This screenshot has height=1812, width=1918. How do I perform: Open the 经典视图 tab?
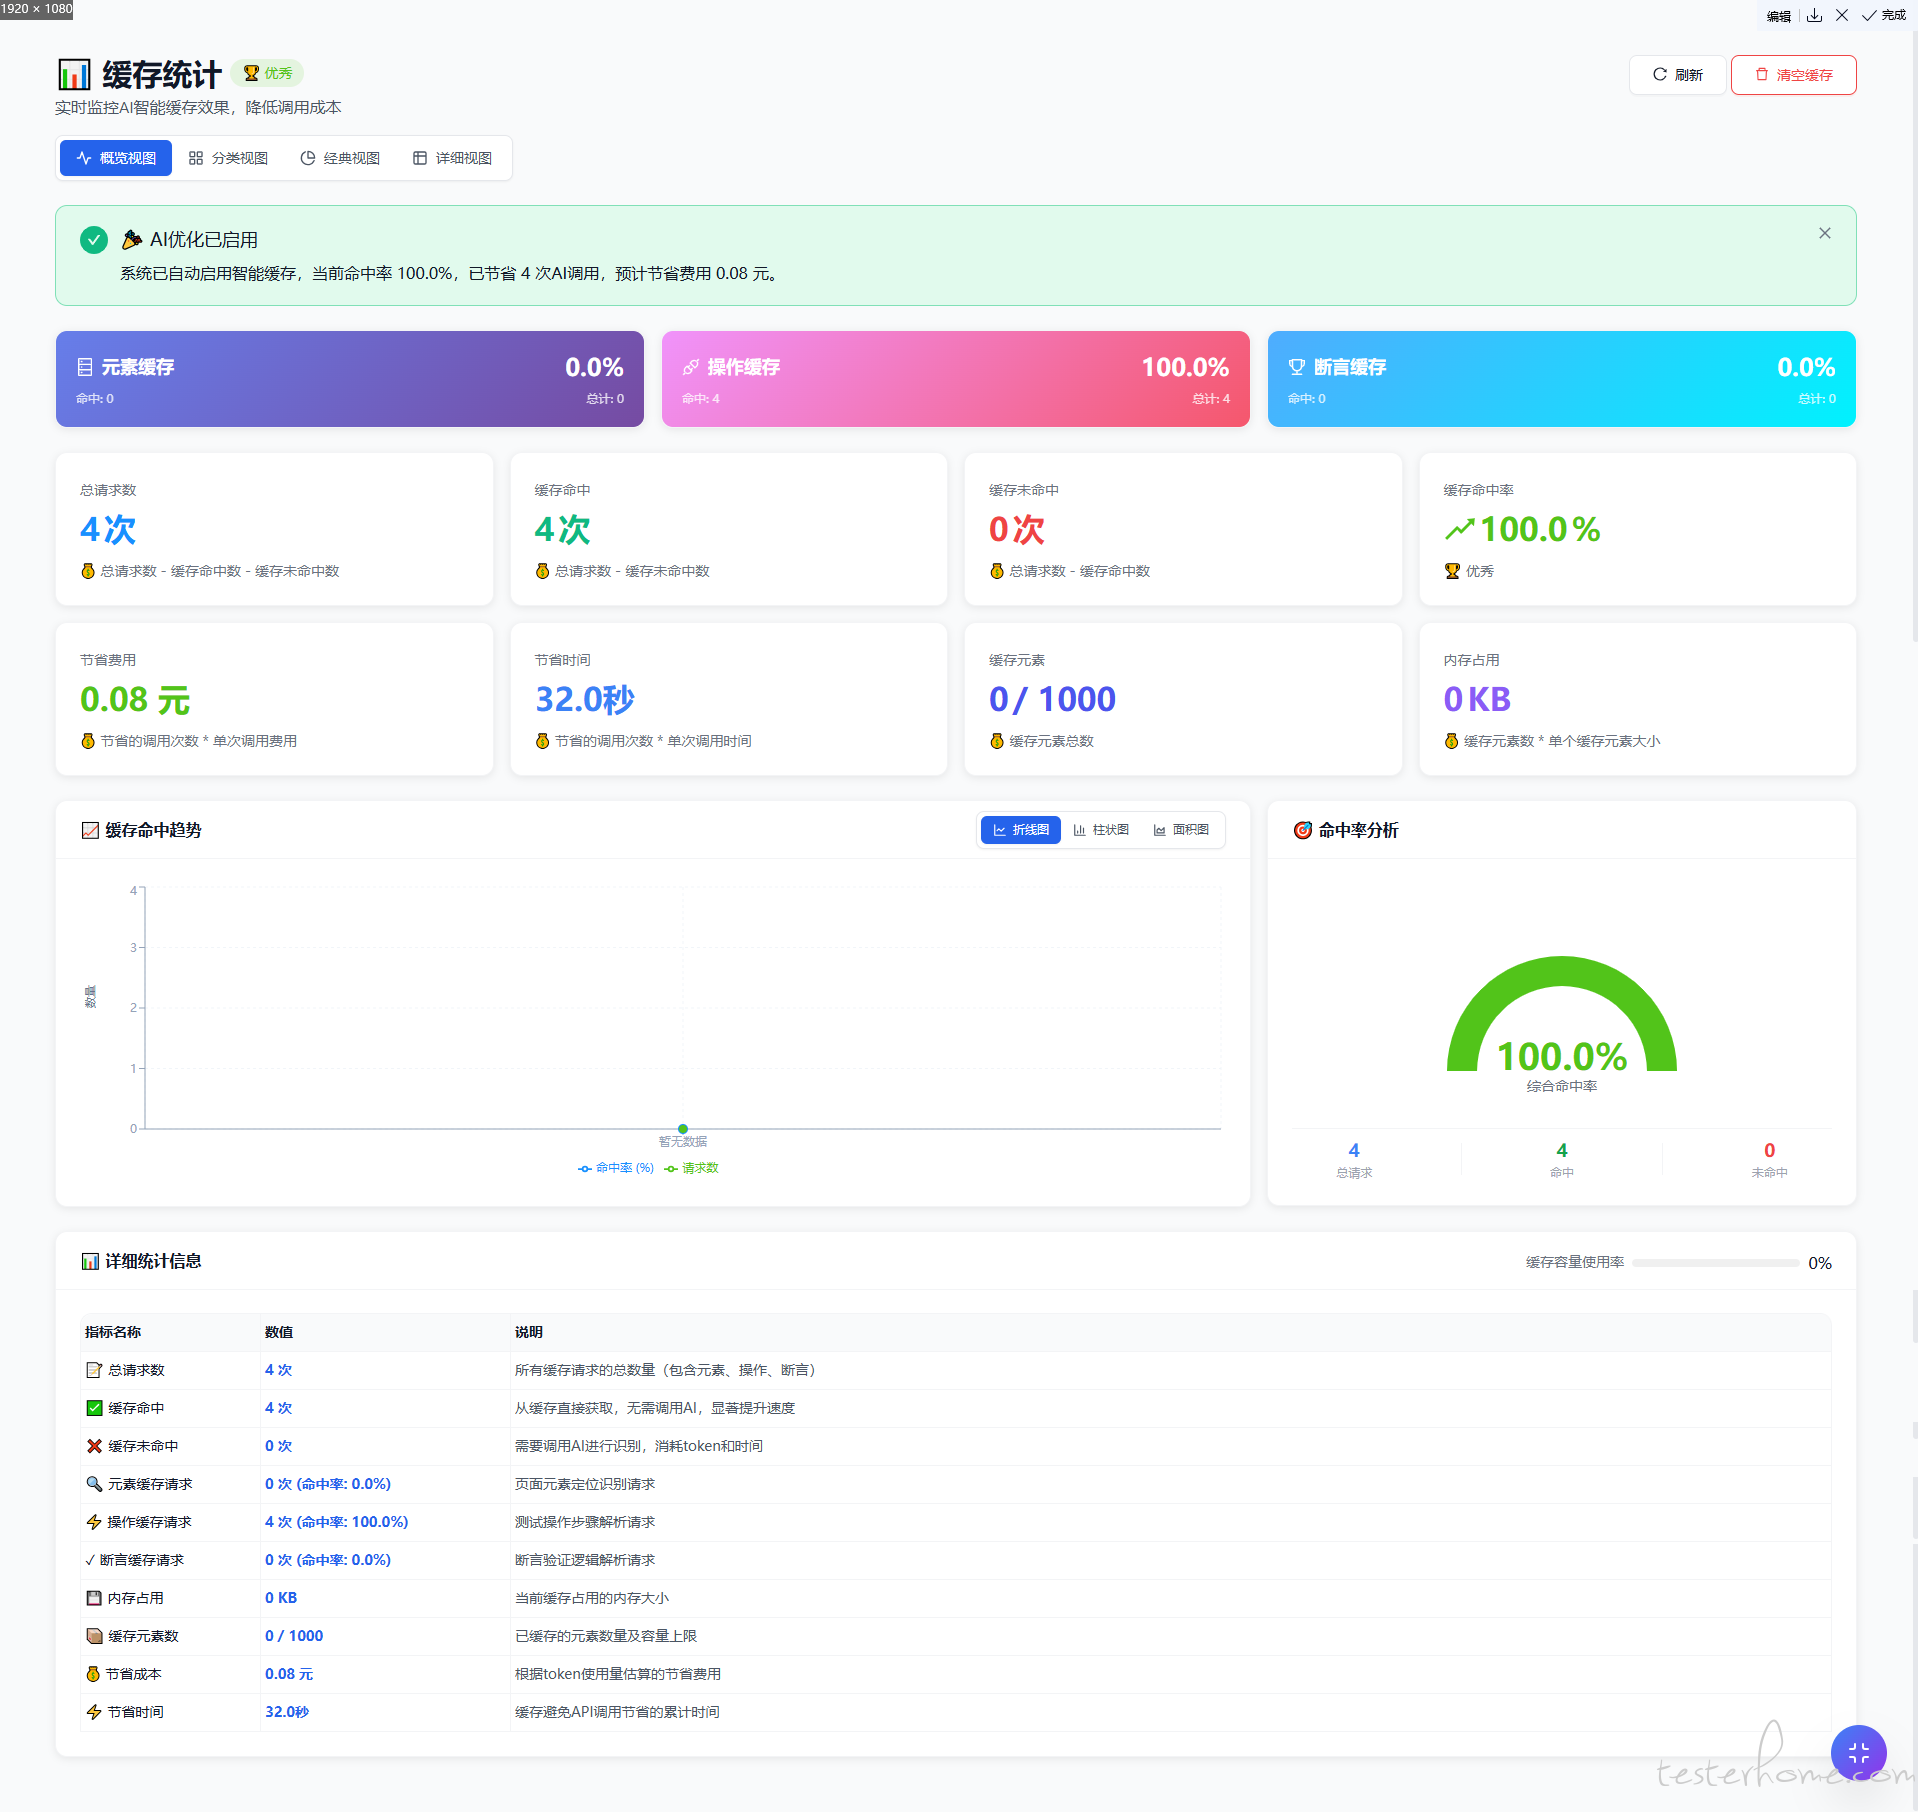(341, 158)
